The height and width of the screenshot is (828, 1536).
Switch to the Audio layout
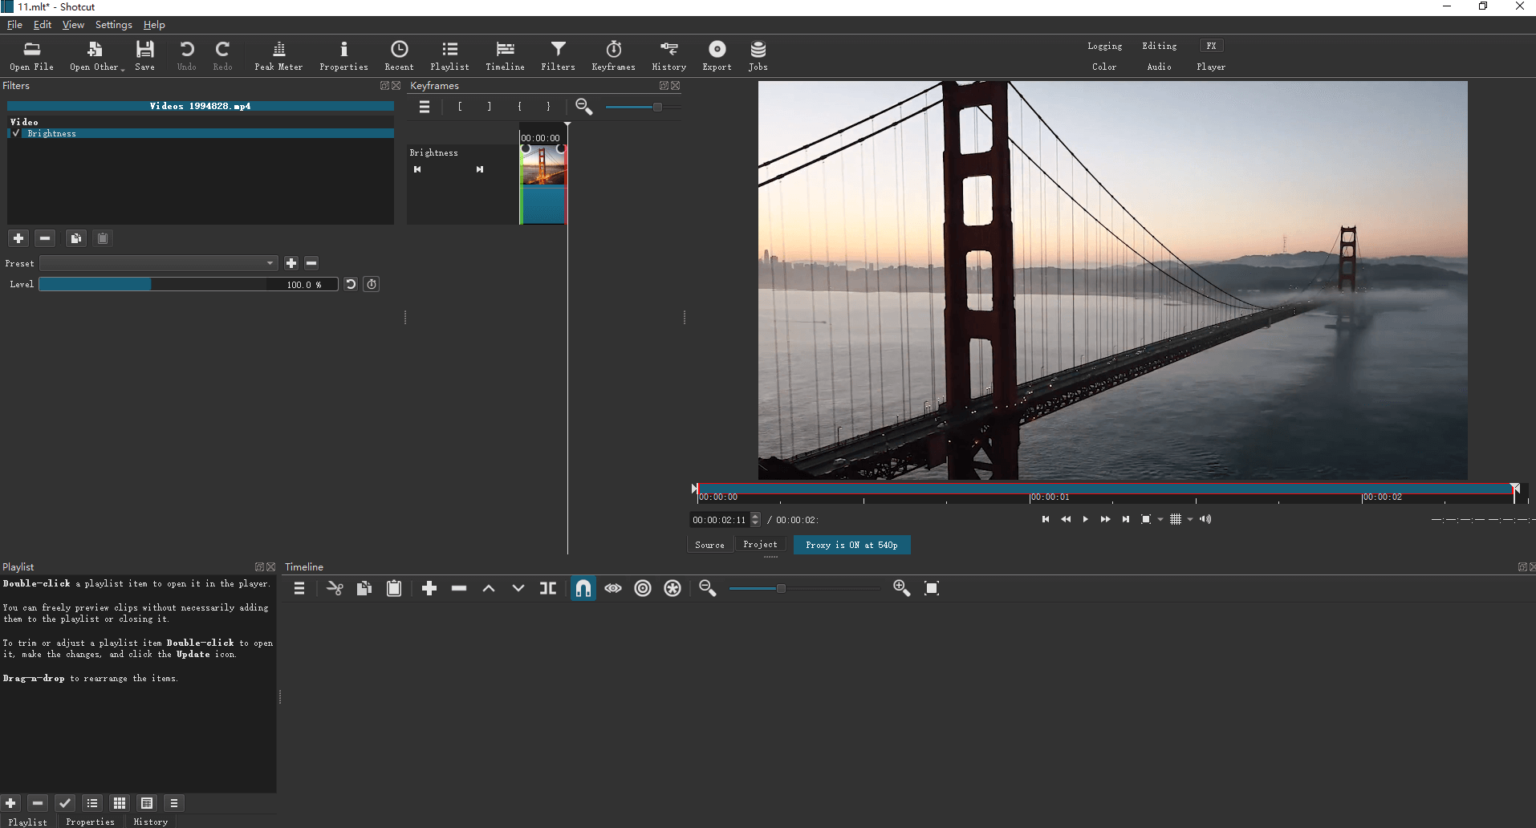pos(1159,67)
